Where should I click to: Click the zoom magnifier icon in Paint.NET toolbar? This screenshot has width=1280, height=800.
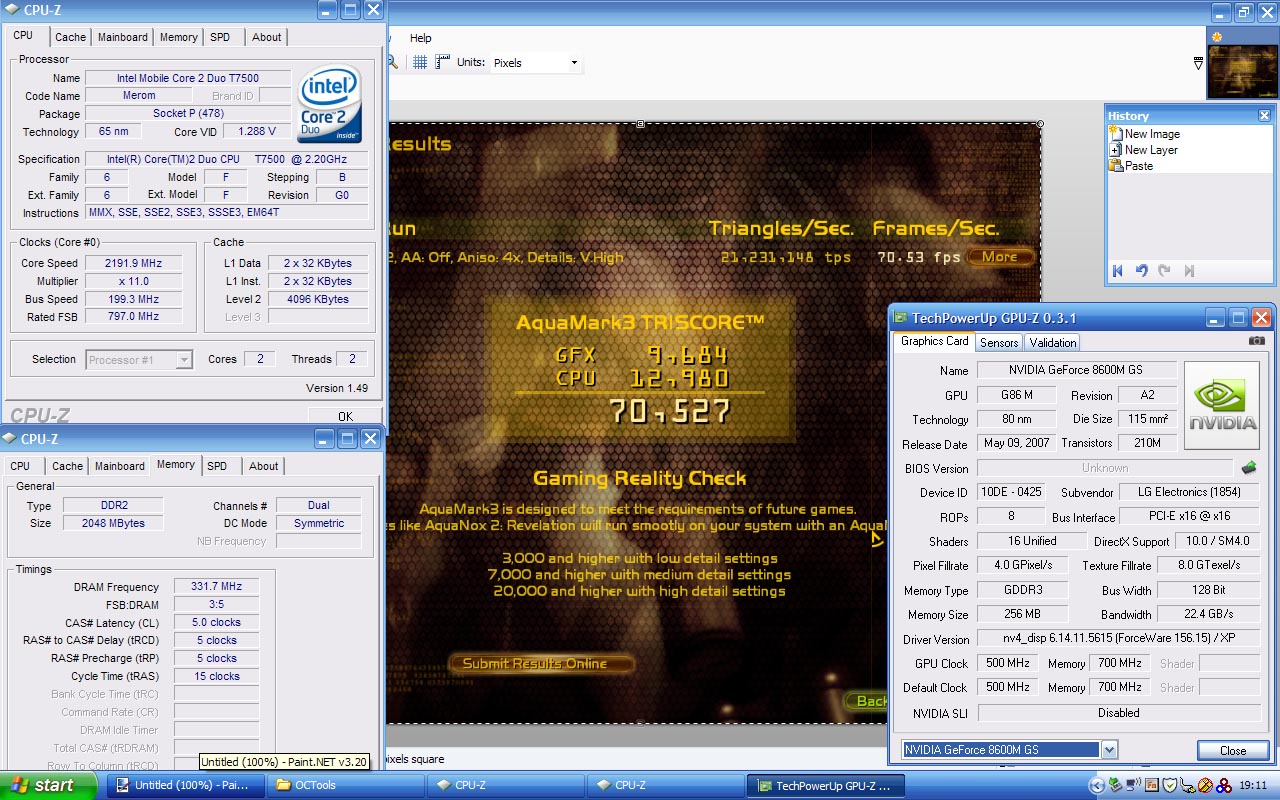393,62
